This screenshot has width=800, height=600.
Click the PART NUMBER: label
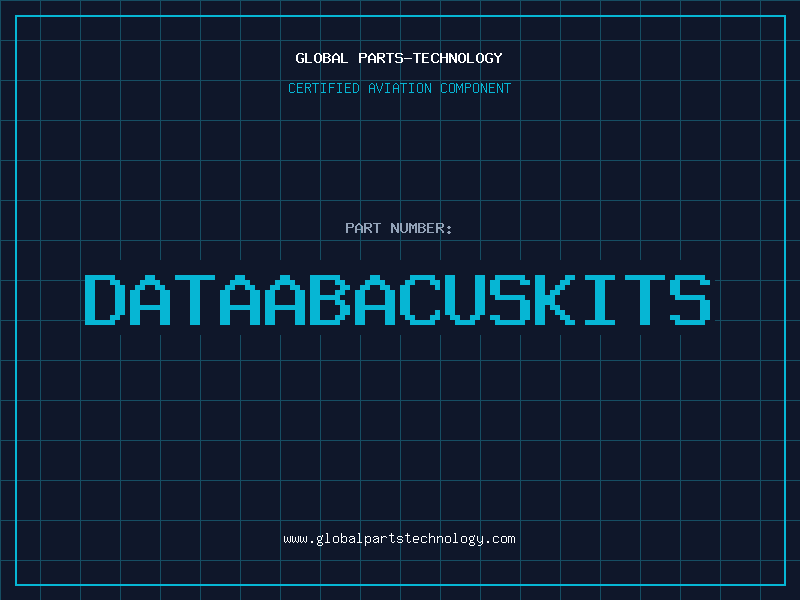[399, 228]
